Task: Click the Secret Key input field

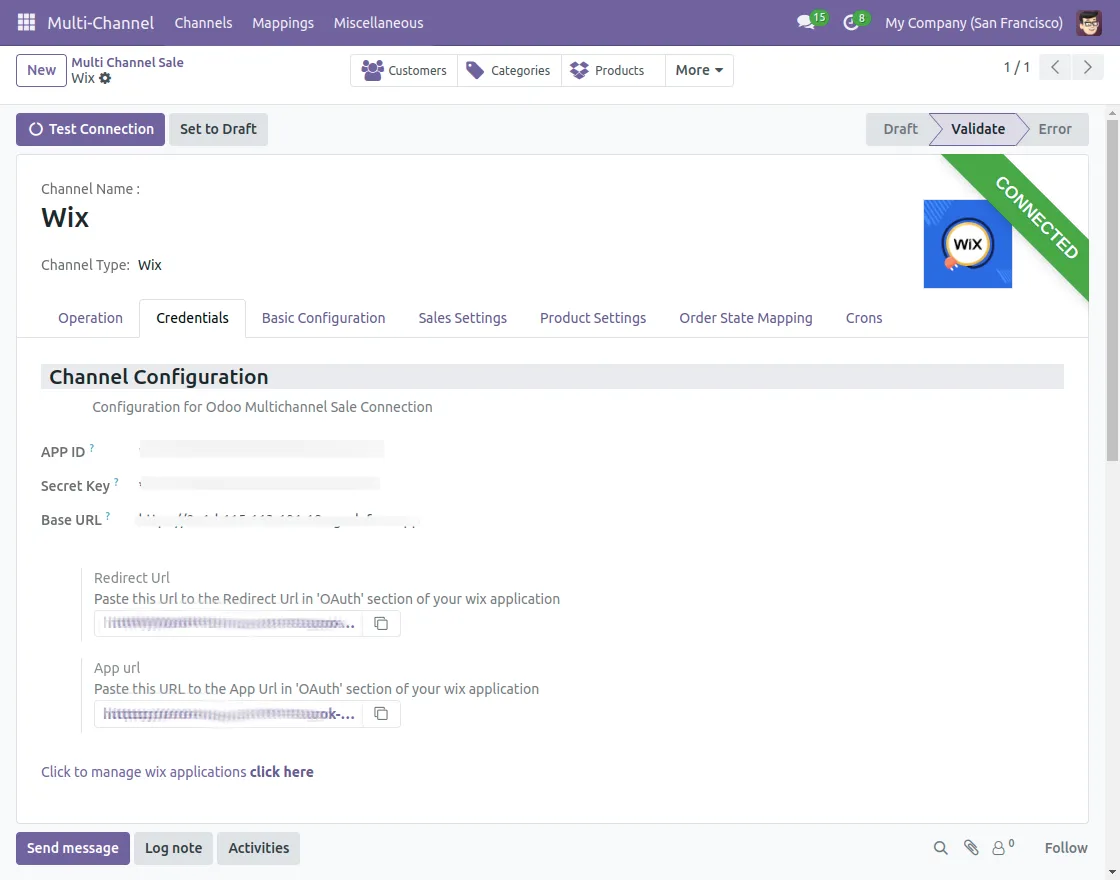Action: (259, 484)
